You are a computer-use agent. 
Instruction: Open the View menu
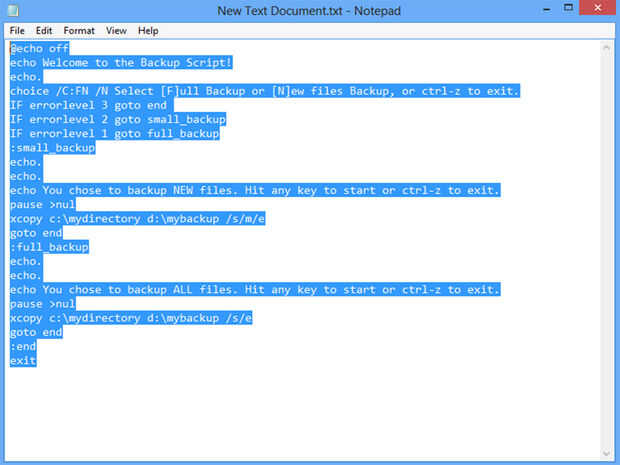click(x=116, y=30)
